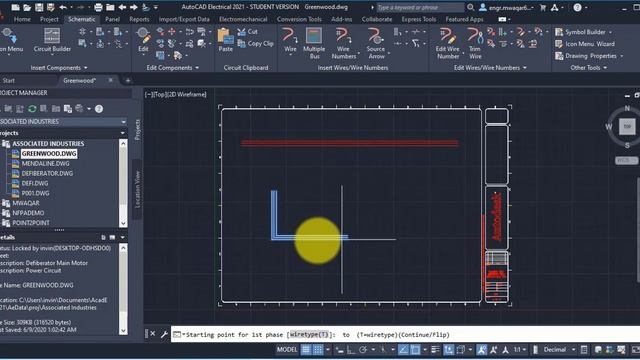Switch to the Project ribbon tab

(49, 19)
